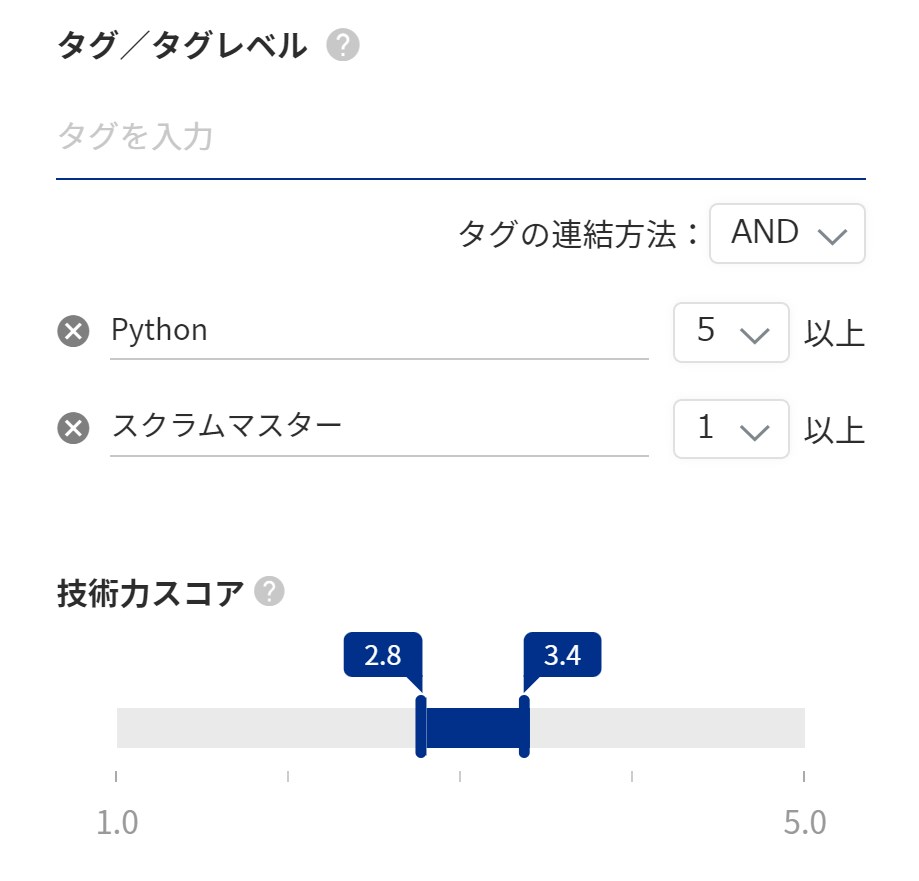The height and width of the screenshot is (881, 919).
Task: Open help icon beside タグ/タグレベル heading
Action: (343, 45)
